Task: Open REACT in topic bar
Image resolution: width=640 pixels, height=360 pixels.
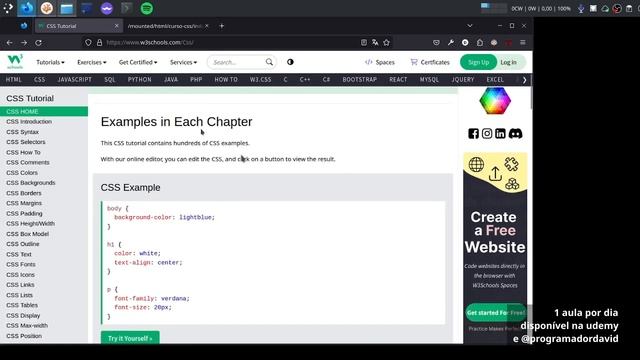Action: (x=398, y=80)
